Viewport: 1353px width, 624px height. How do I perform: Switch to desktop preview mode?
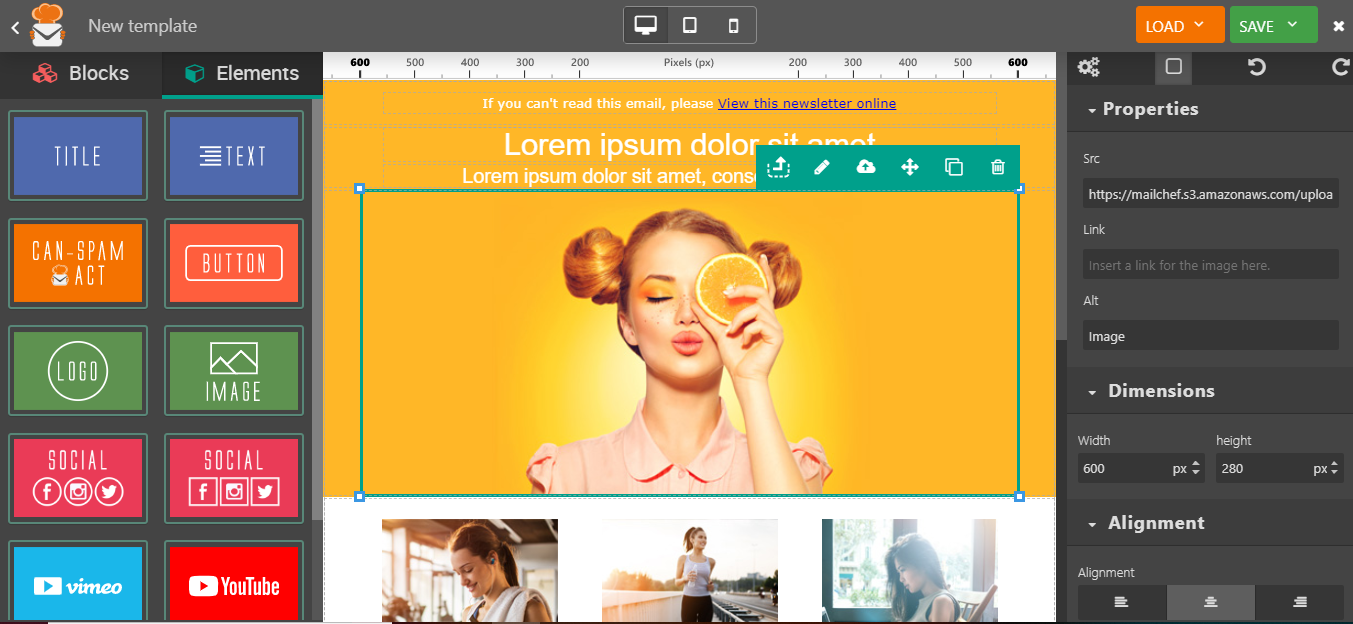[x=646, y=26]
